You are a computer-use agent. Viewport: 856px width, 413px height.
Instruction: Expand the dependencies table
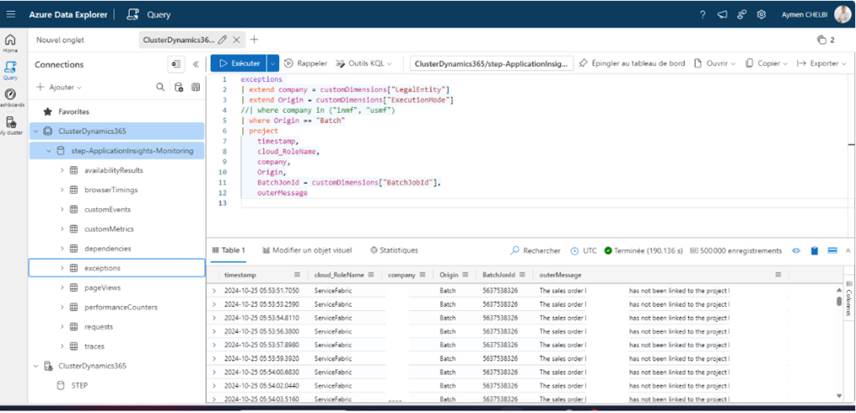click(x=62, y=248)
